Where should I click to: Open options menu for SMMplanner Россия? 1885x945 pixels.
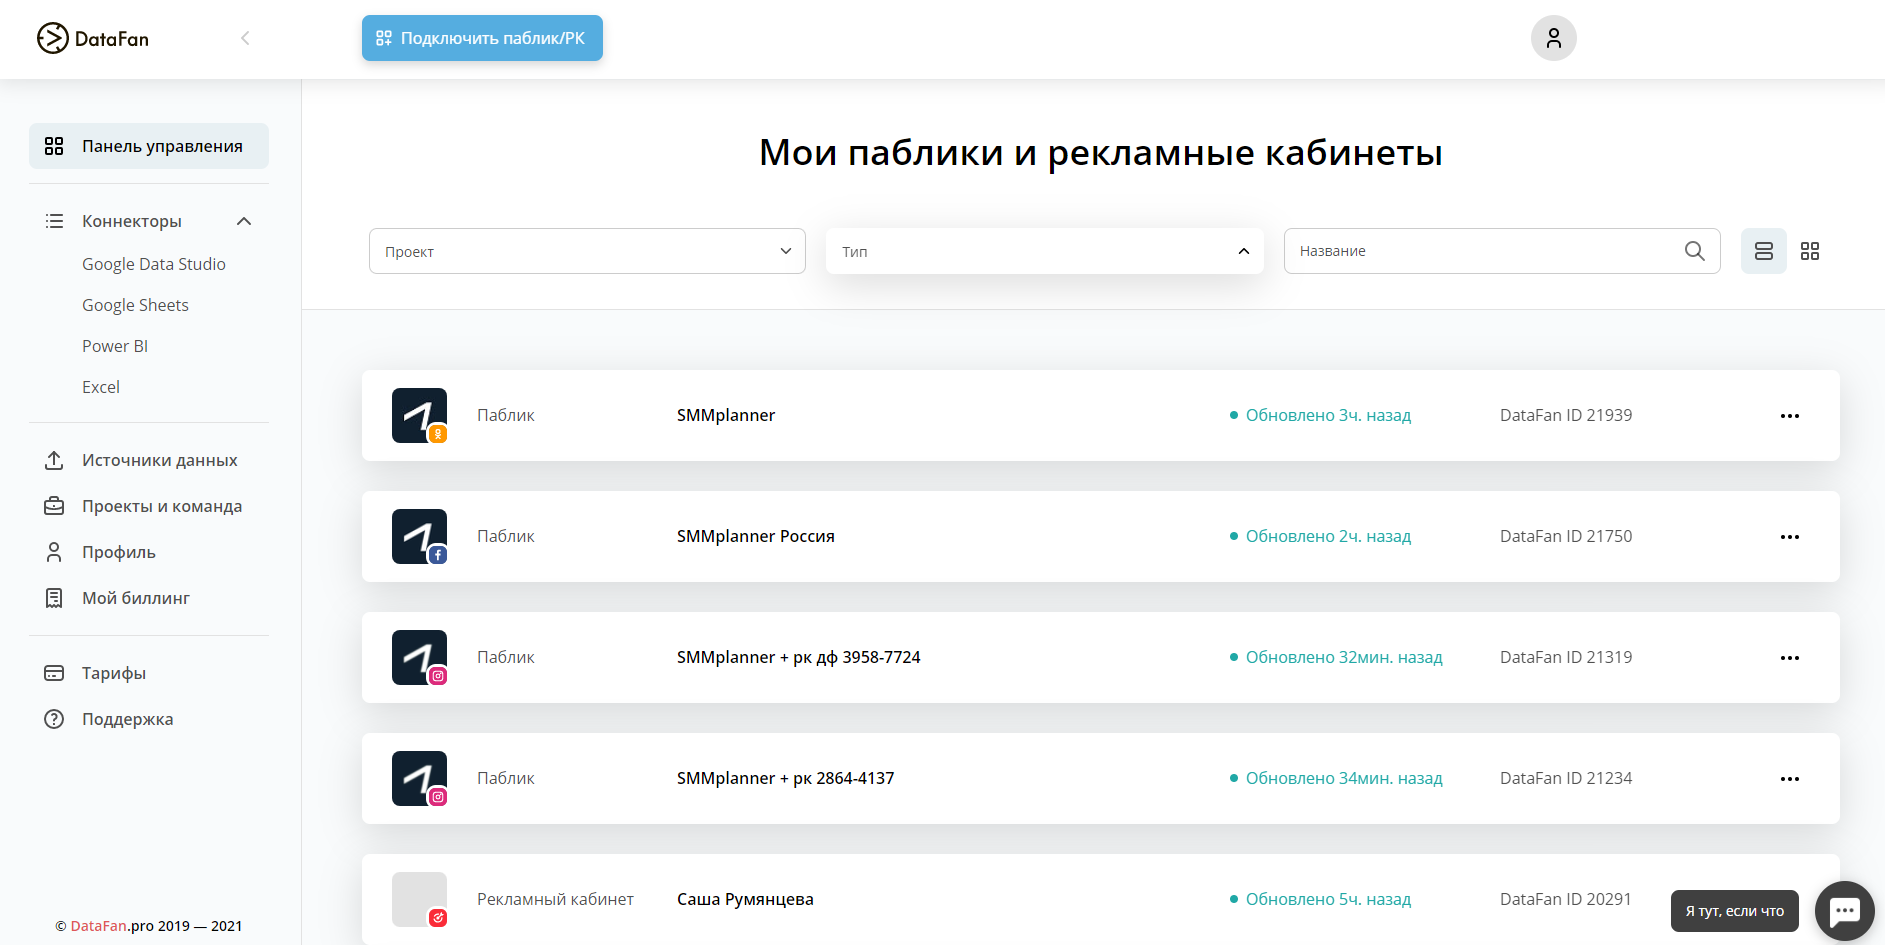tap(1790, 537)
